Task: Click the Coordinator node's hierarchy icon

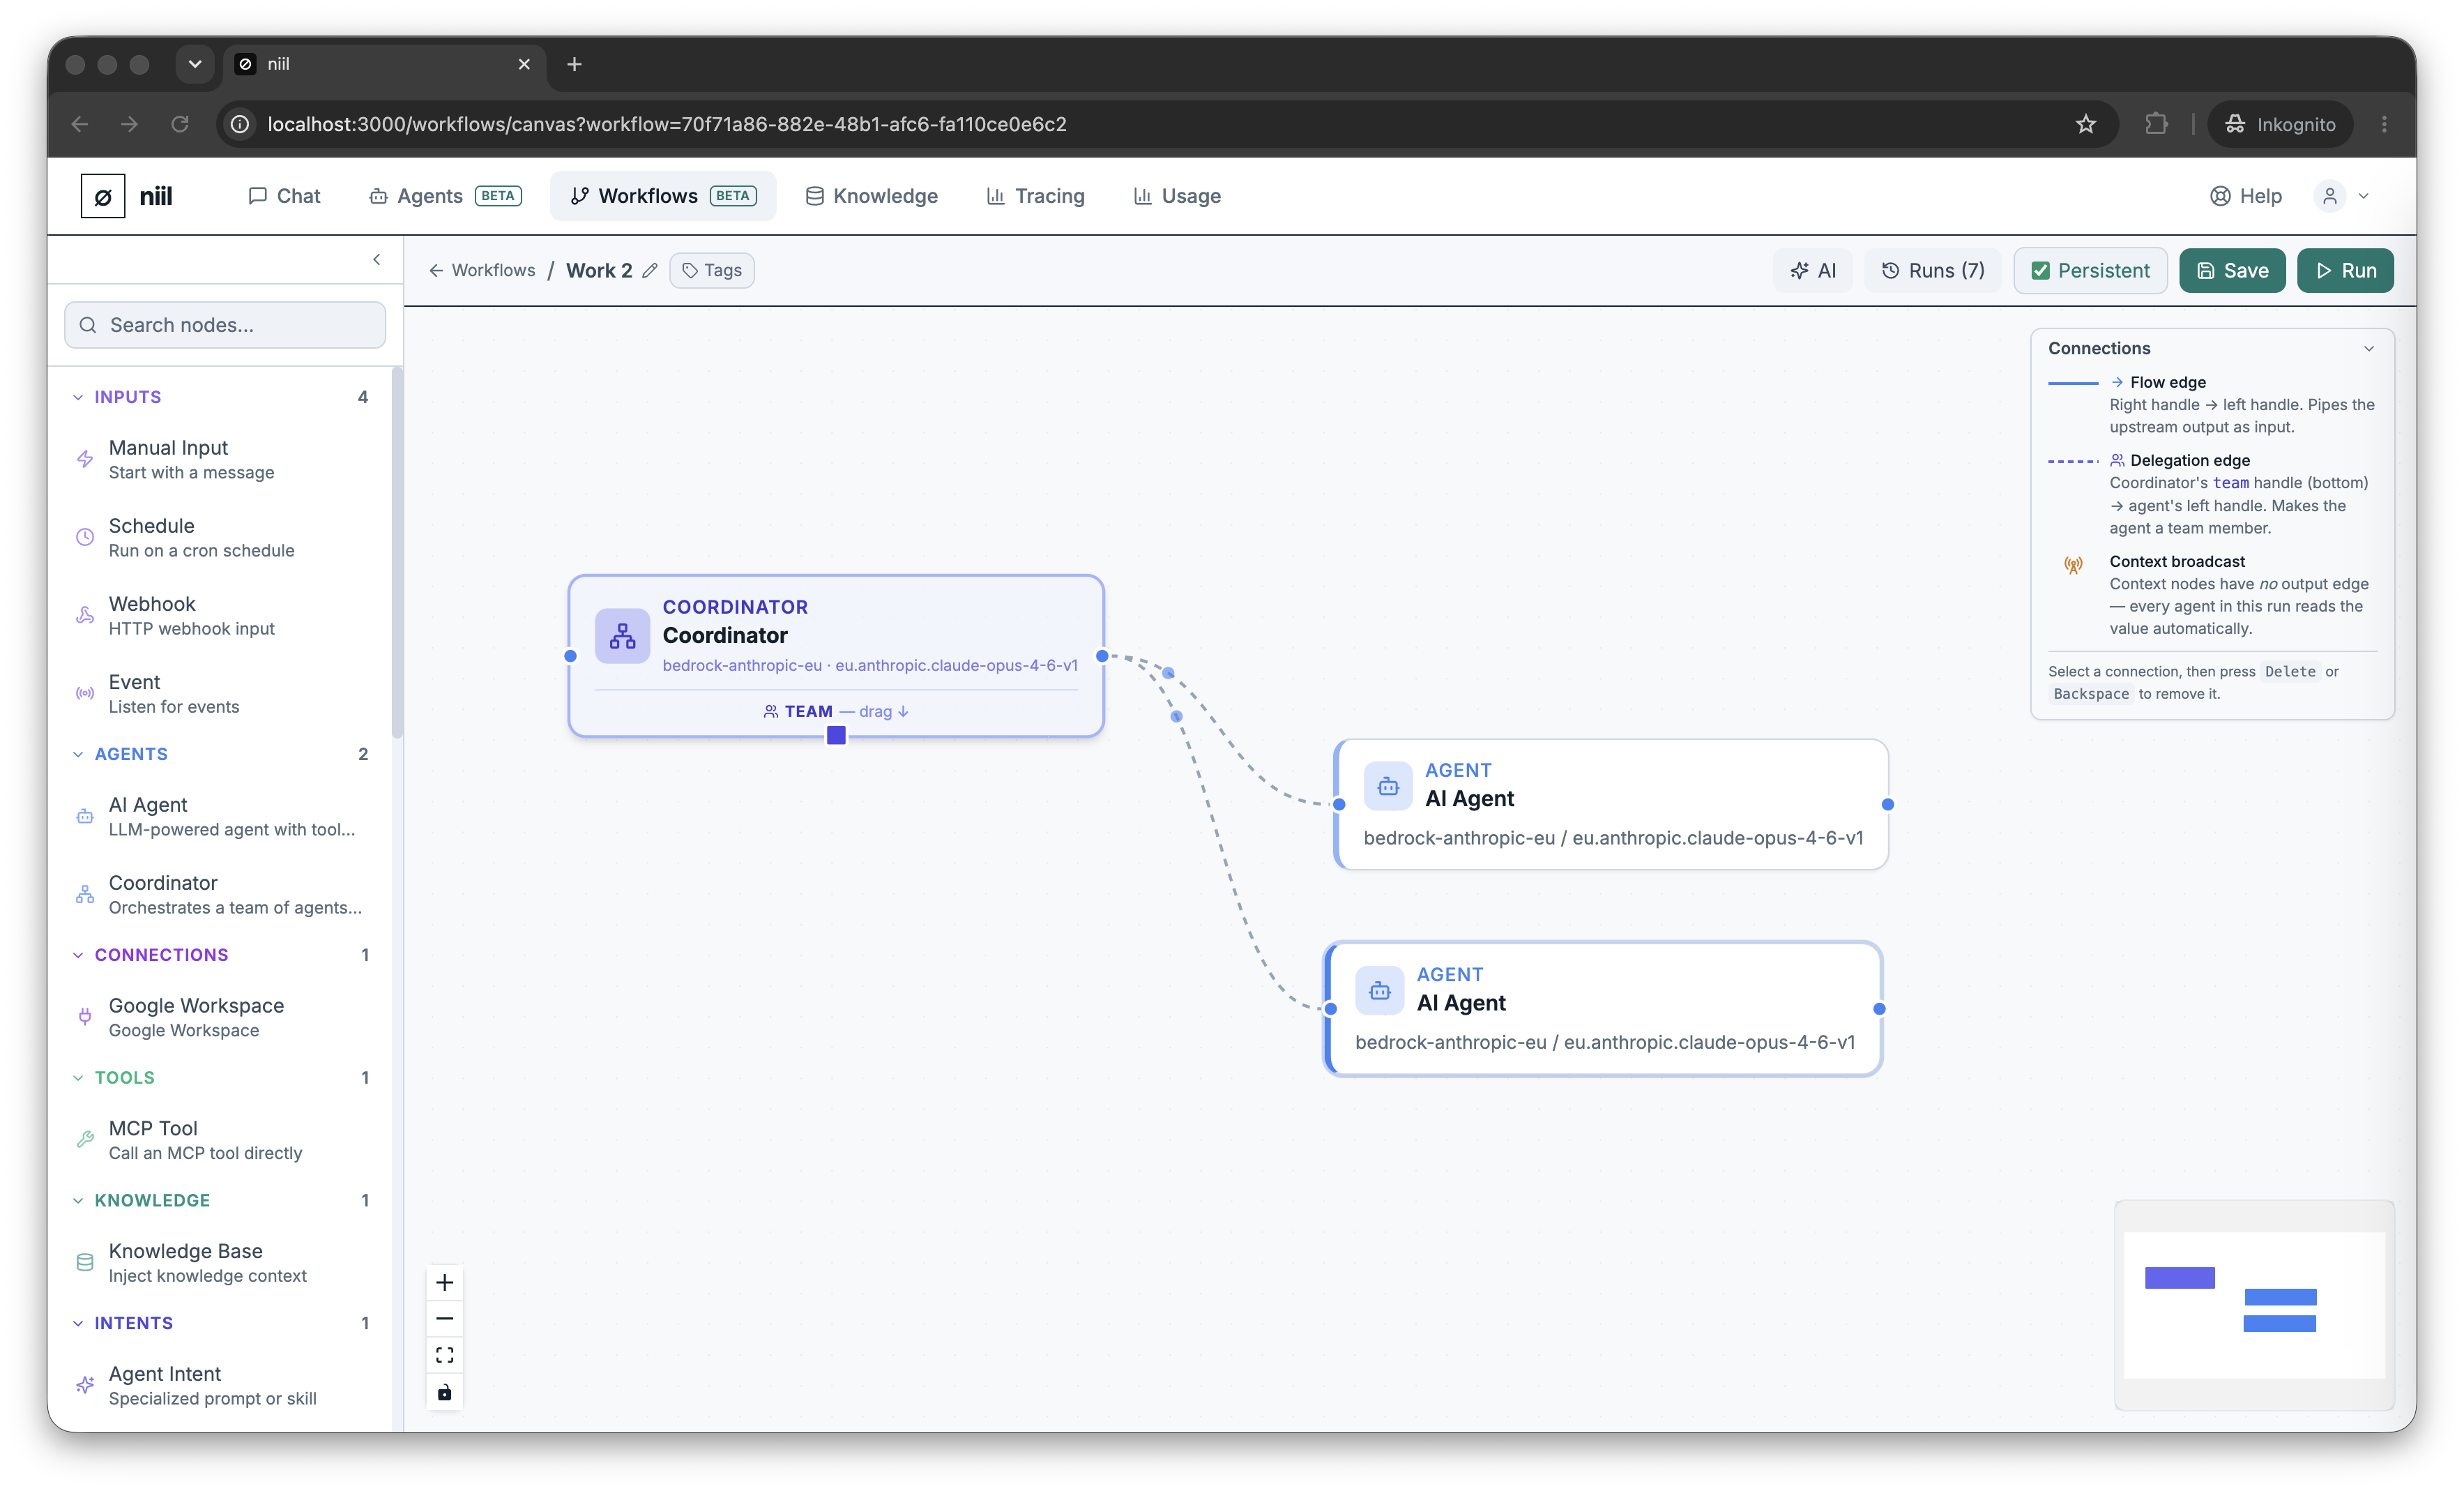Action: coord(622,636)
